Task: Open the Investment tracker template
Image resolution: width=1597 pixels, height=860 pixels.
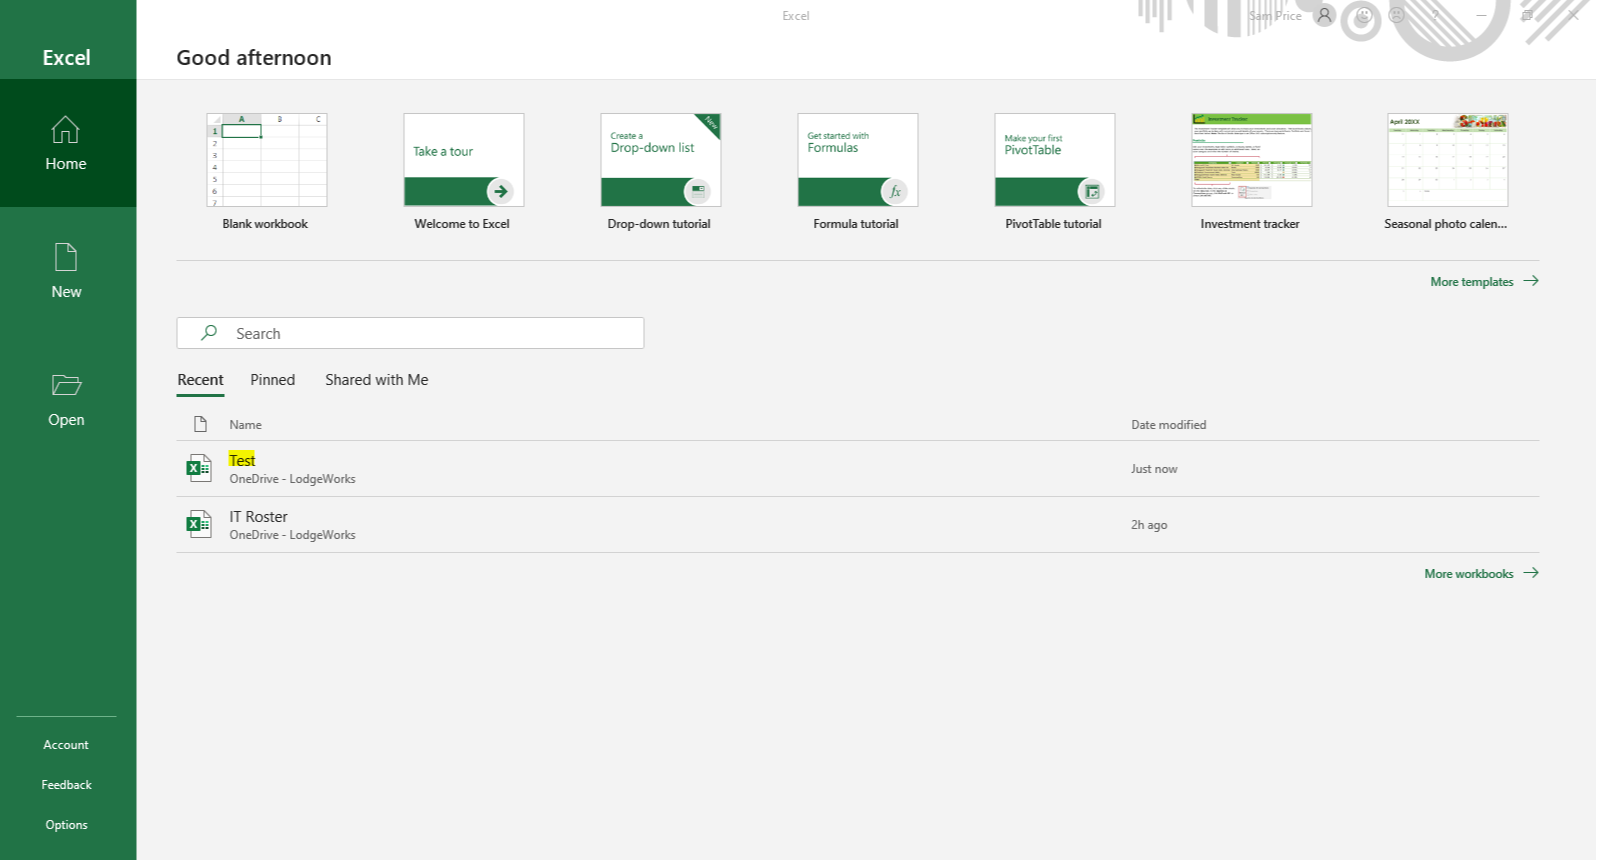Action: click(1251, 172)
